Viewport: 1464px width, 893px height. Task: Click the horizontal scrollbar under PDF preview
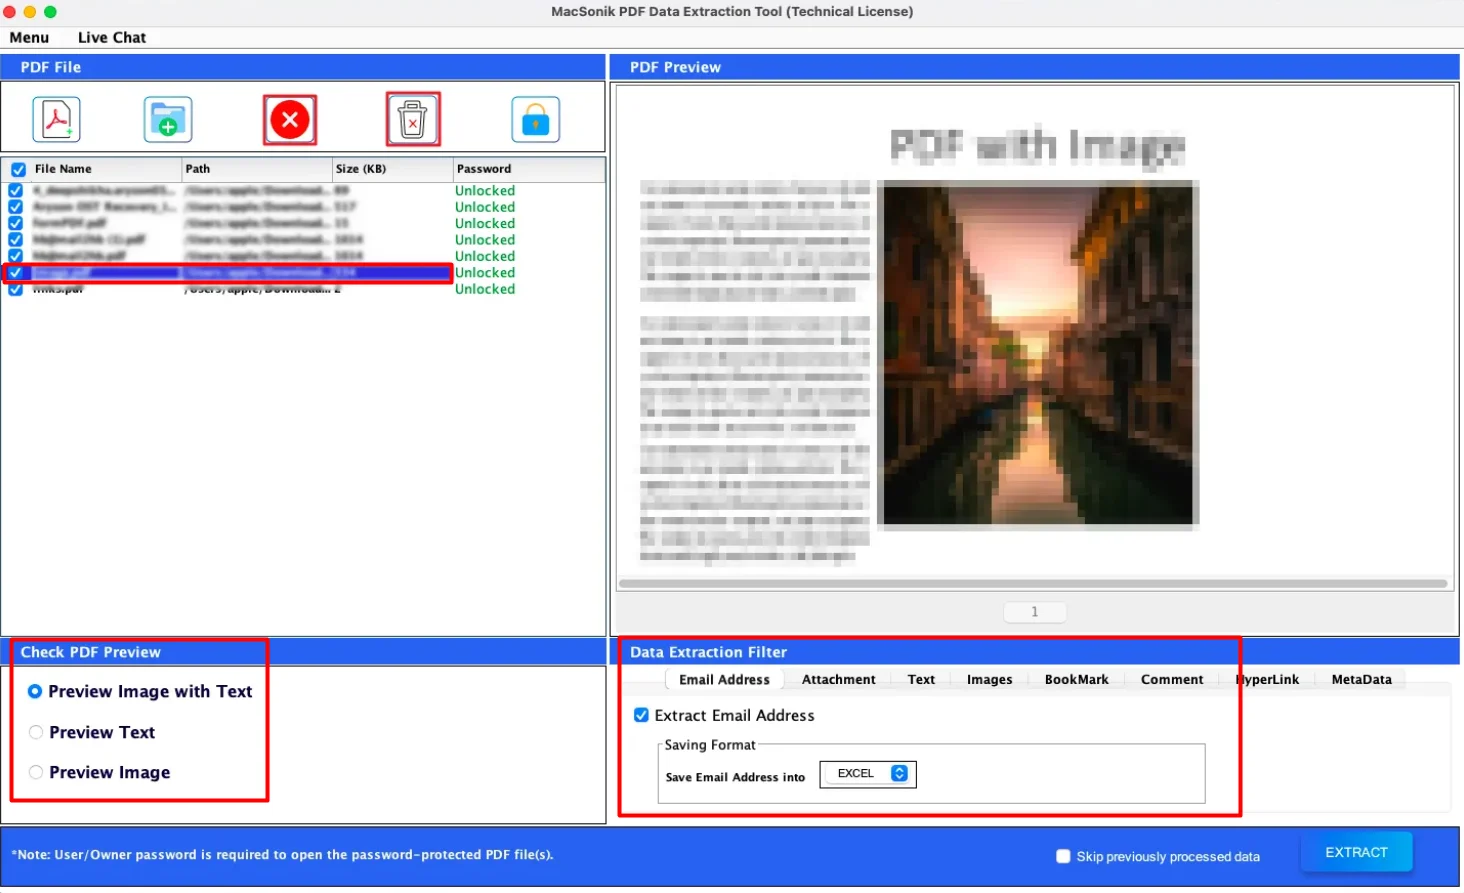pyautogui.click(x=1033, y=583)
